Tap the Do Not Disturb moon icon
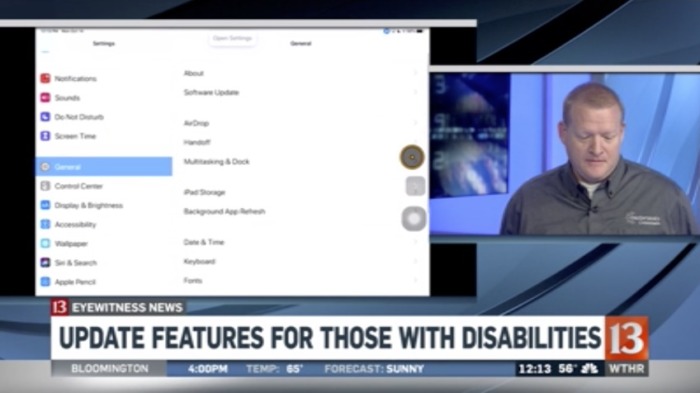700x393 pixels. (45, 117)
